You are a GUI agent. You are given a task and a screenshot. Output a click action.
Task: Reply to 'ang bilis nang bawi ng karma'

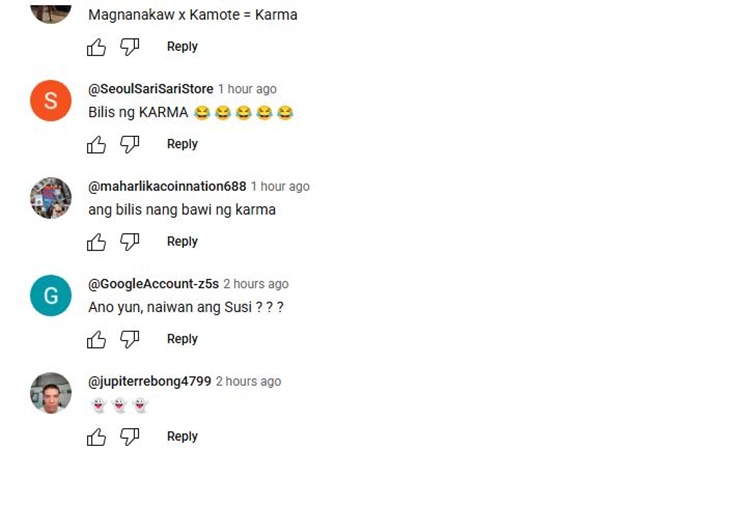182,242
